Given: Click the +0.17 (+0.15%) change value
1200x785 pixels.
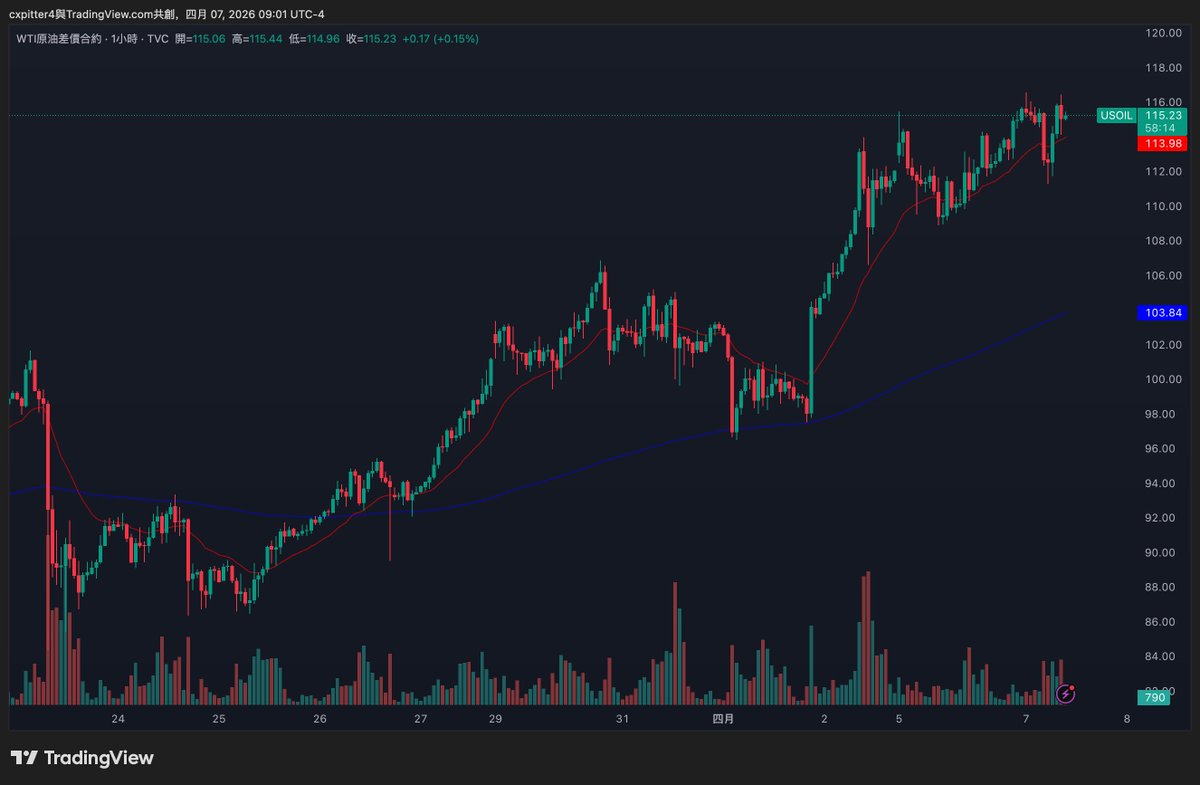Looking at the screenshot, I should point(441,39).
